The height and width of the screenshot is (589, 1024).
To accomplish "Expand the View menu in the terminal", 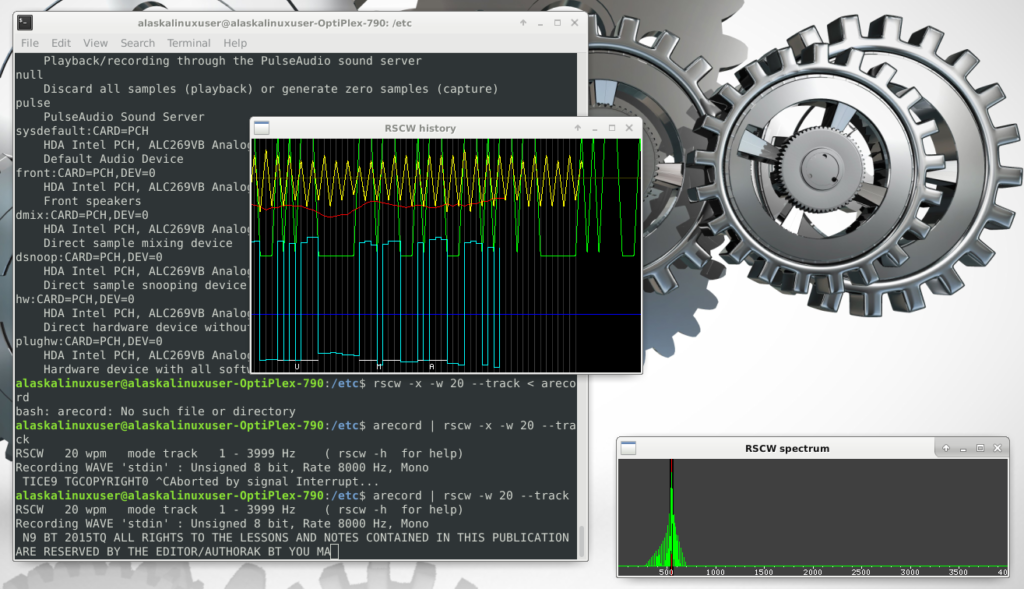I will (x=95, y=43).
